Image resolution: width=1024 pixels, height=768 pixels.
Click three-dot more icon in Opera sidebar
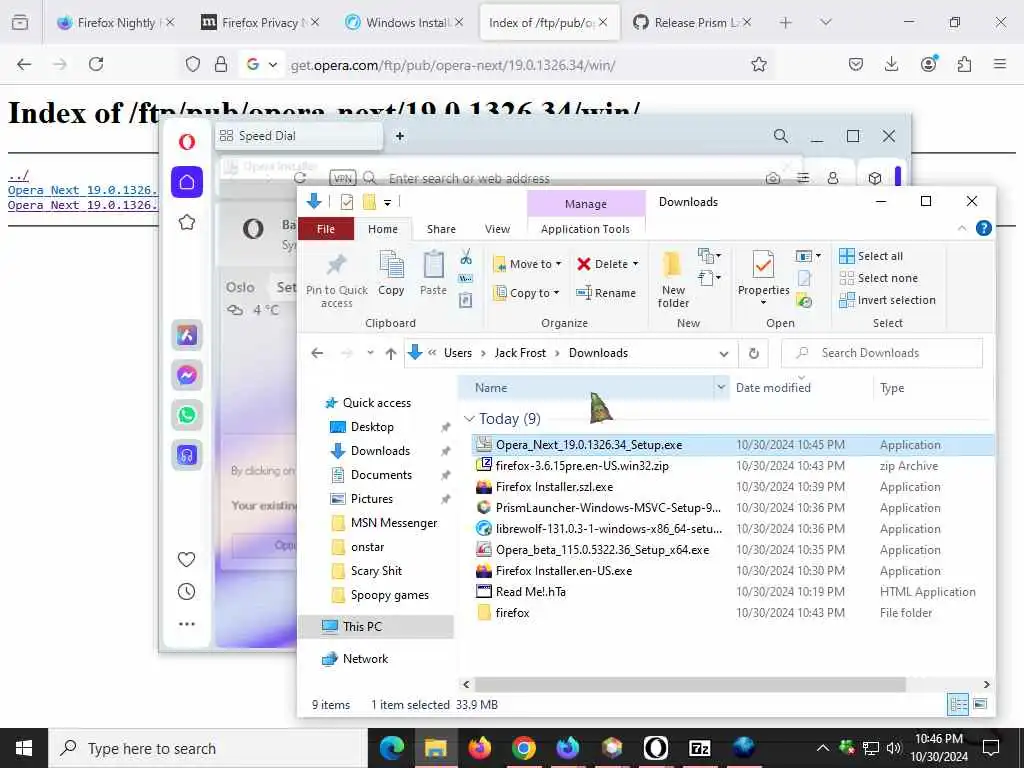coord(187,624)
